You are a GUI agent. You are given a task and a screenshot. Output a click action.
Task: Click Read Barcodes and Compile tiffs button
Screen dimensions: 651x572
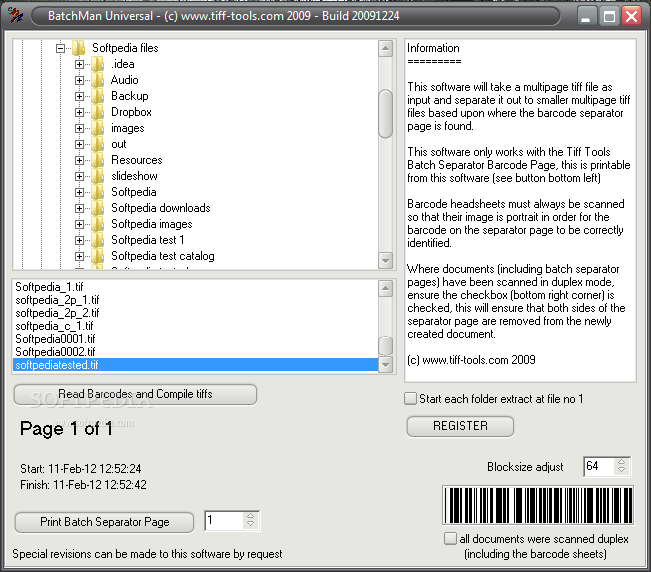click(135, 394)
